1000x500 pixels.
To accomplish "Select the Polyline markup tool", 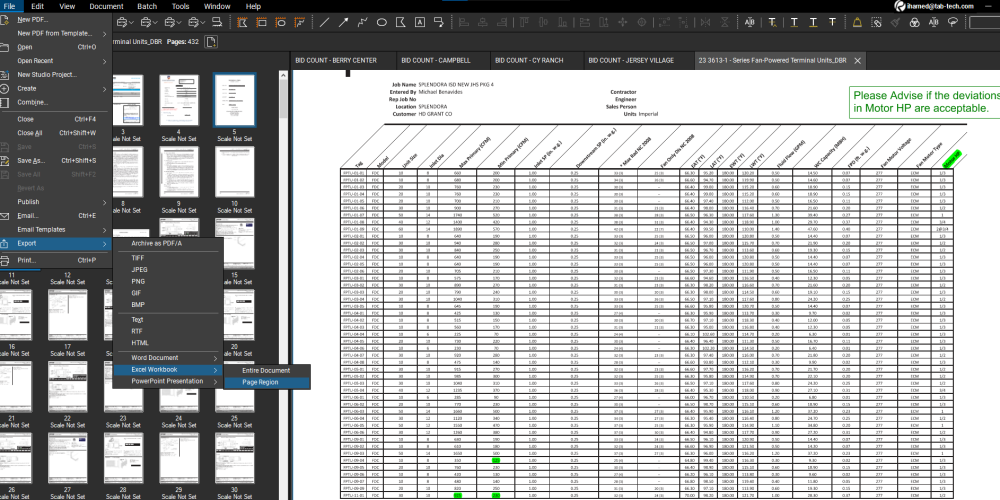I will coord(363,22).
